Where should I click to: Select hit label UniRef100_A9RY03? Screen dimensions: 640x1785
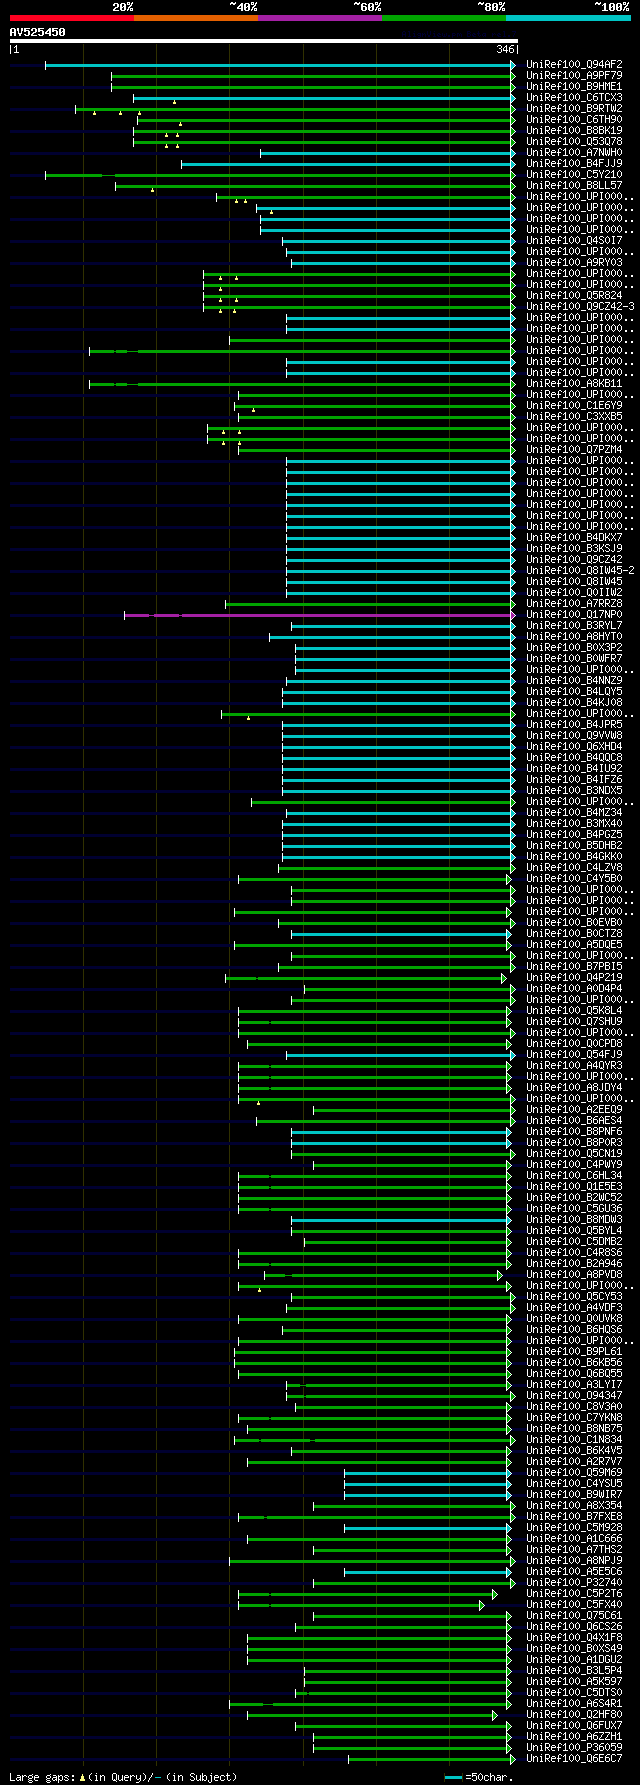(574, 263)
